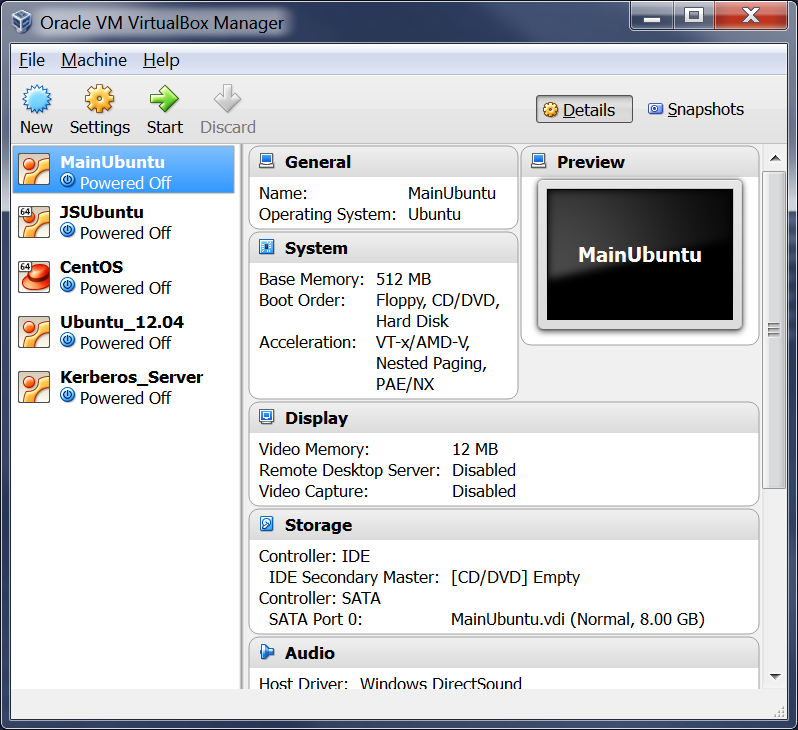Open the General section header

click(383, 162)
